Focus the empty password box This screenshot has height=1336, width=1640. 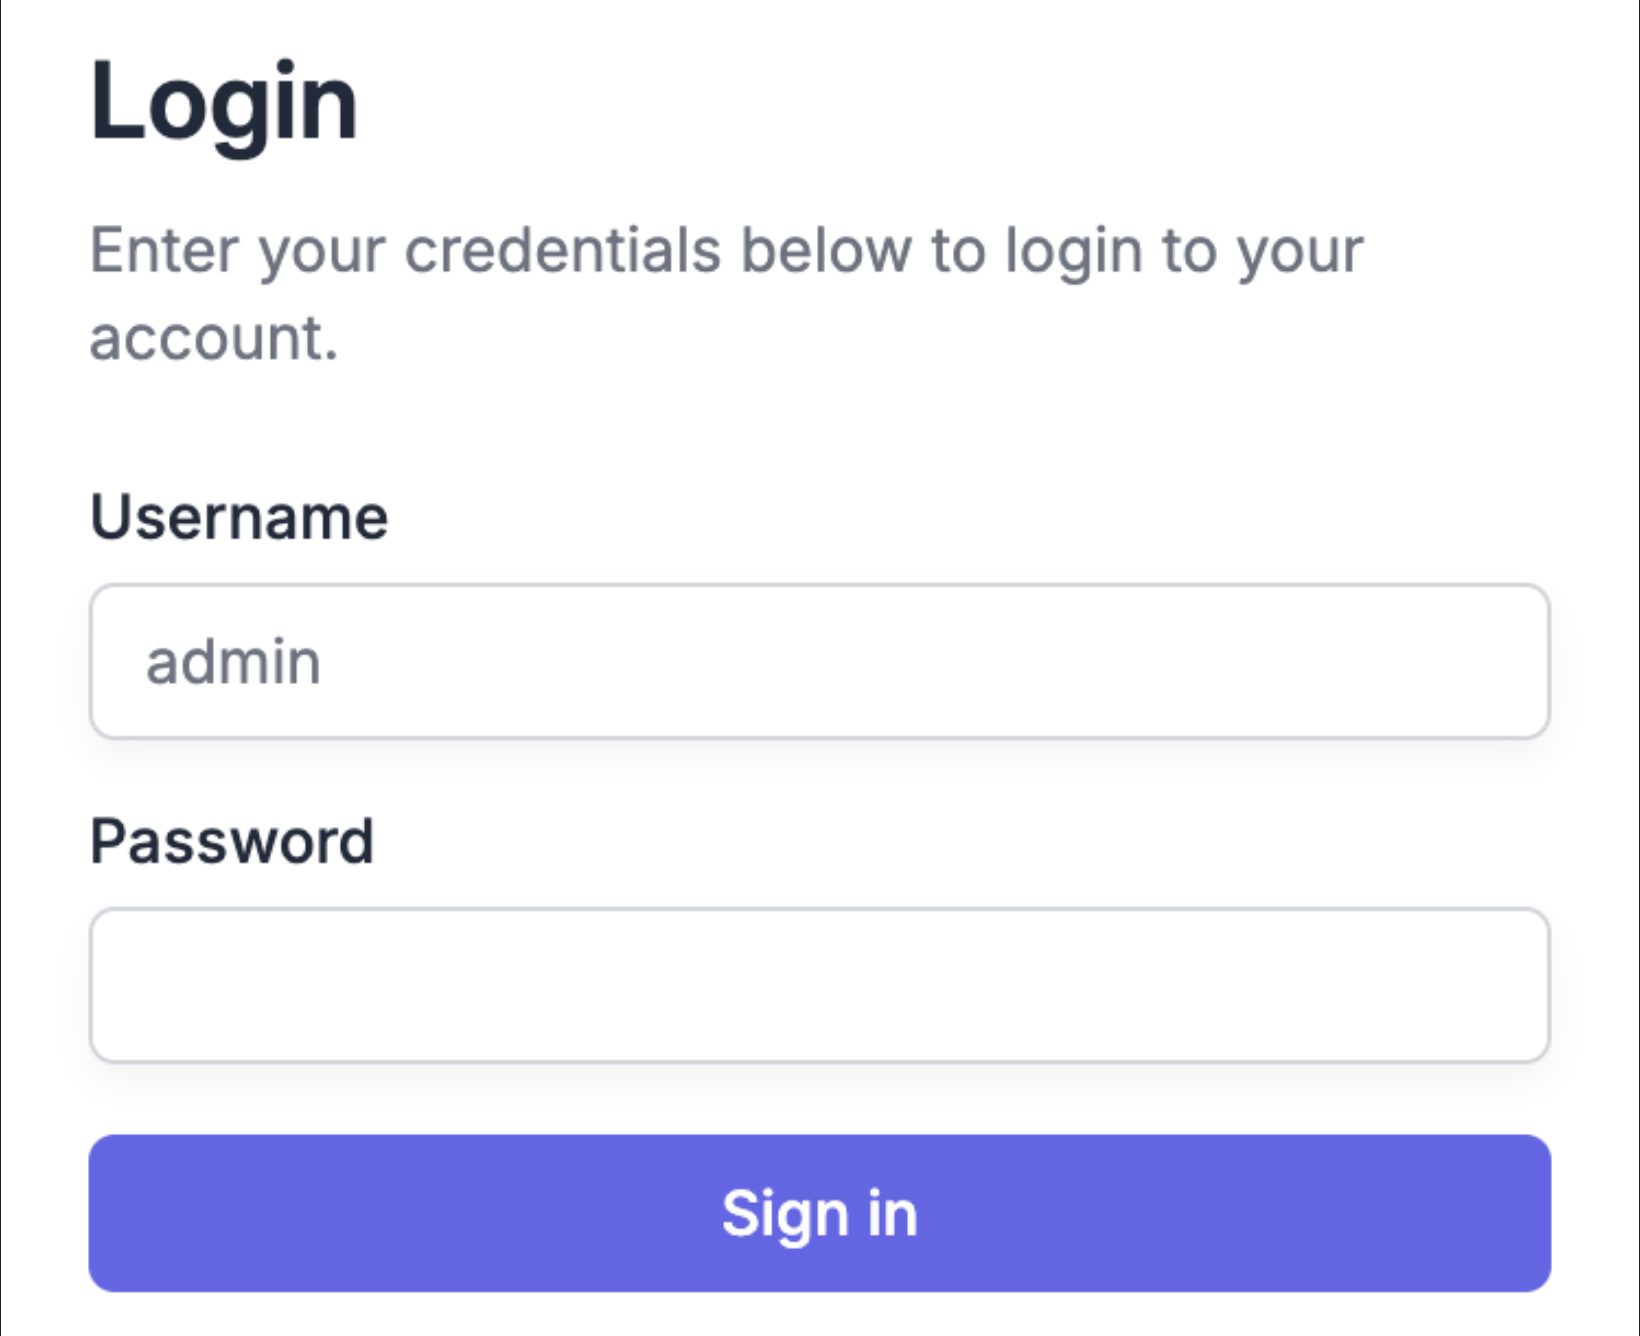(820, 985)
